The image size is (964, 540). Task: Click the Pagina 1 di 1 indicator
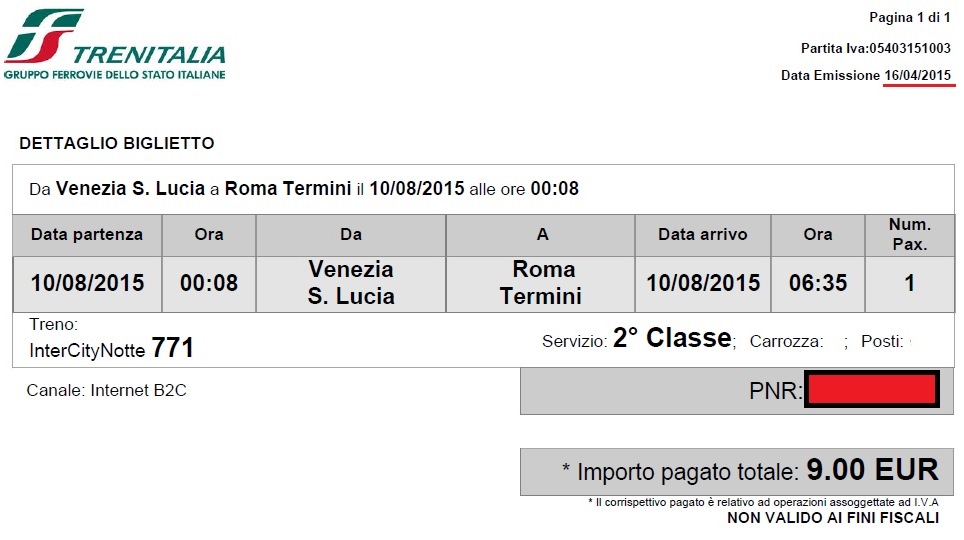coord(910,18)
